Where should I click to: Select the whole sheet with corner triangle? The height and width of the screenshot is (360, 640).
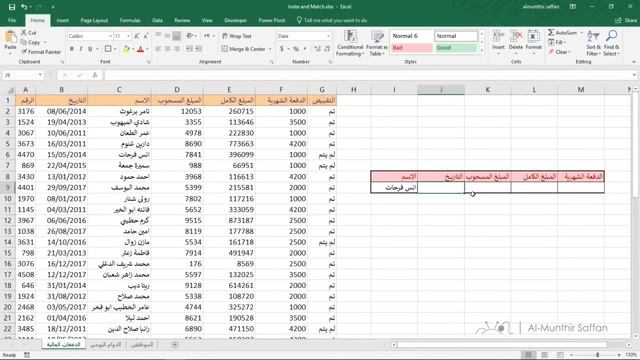pos(10,90)
